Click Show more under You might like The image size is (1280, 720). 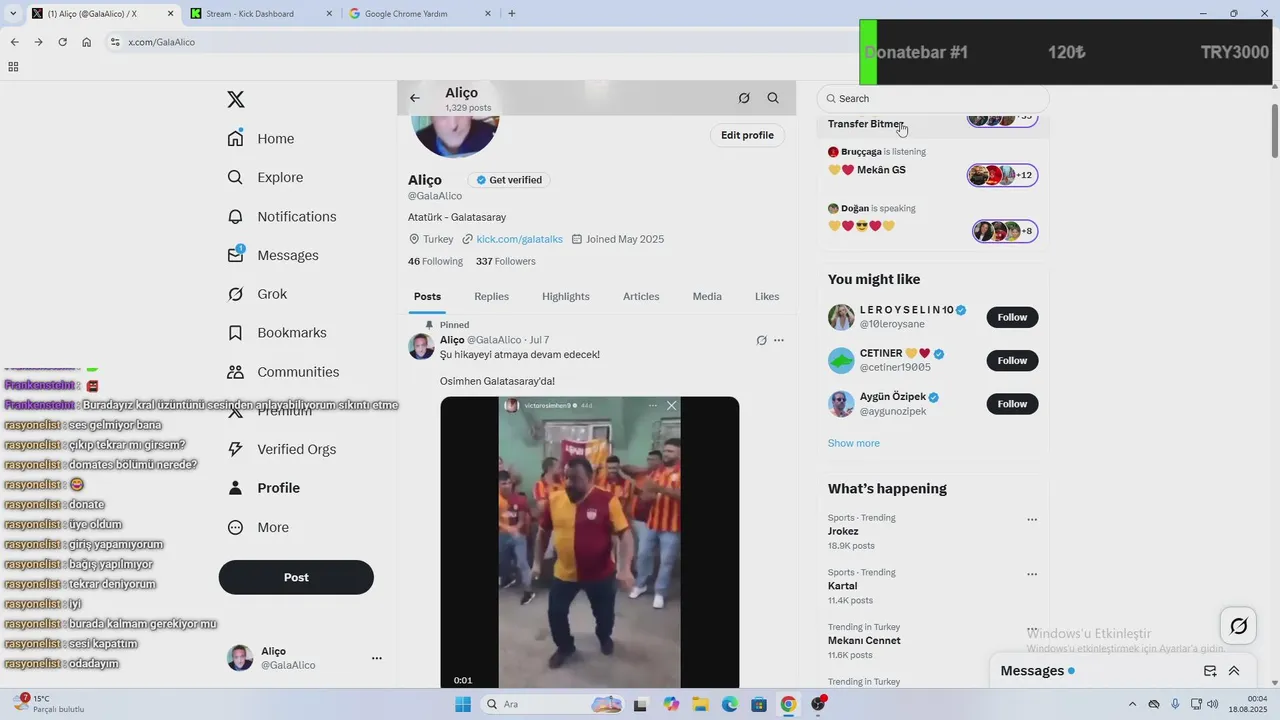click(x=854, y=443)
